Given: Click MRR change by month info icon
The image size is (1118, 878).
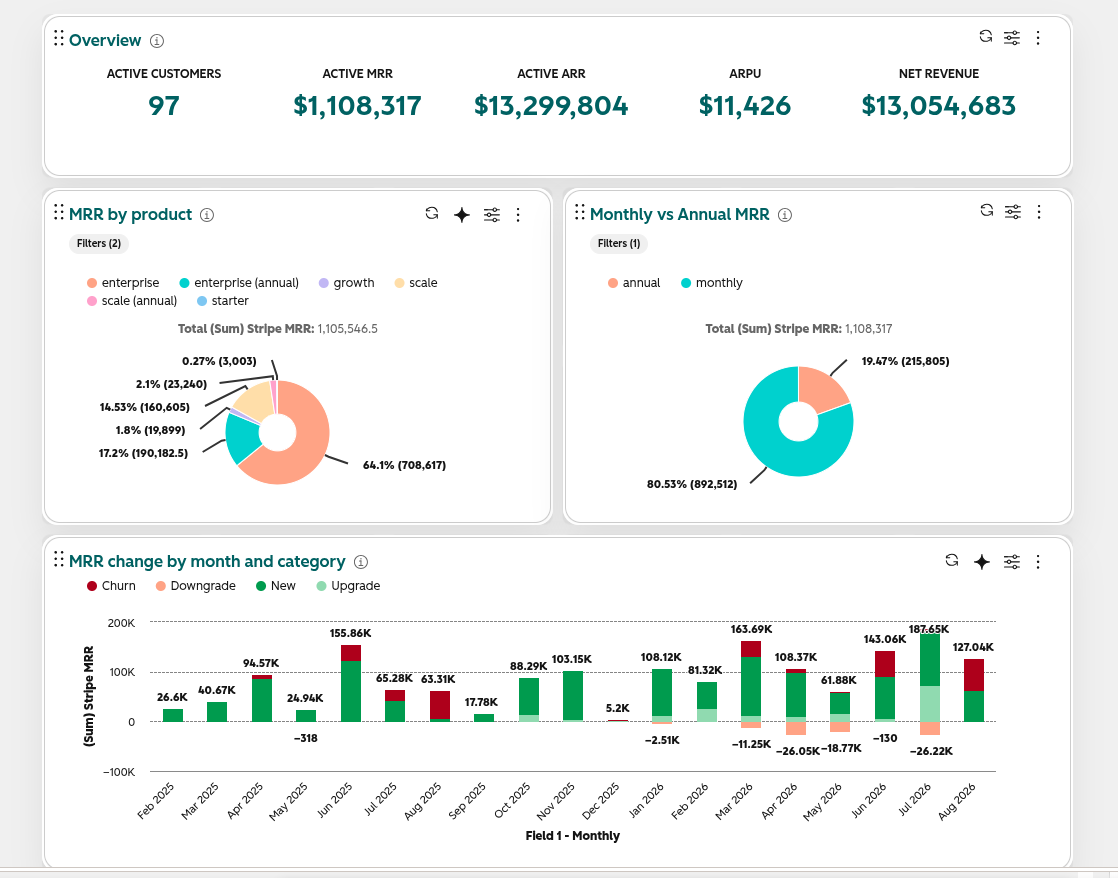Looking at the screenshot, I should [361, 562].
